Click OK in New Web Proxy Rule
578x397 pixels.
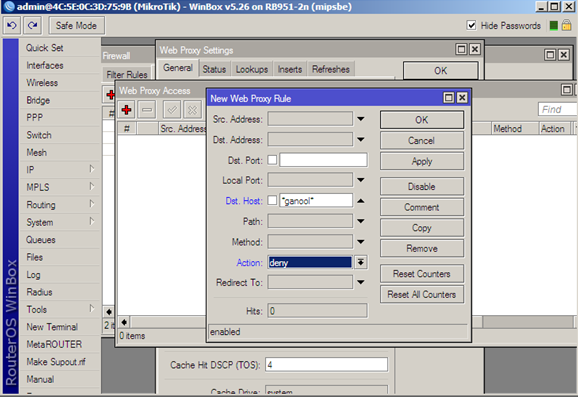422,120
